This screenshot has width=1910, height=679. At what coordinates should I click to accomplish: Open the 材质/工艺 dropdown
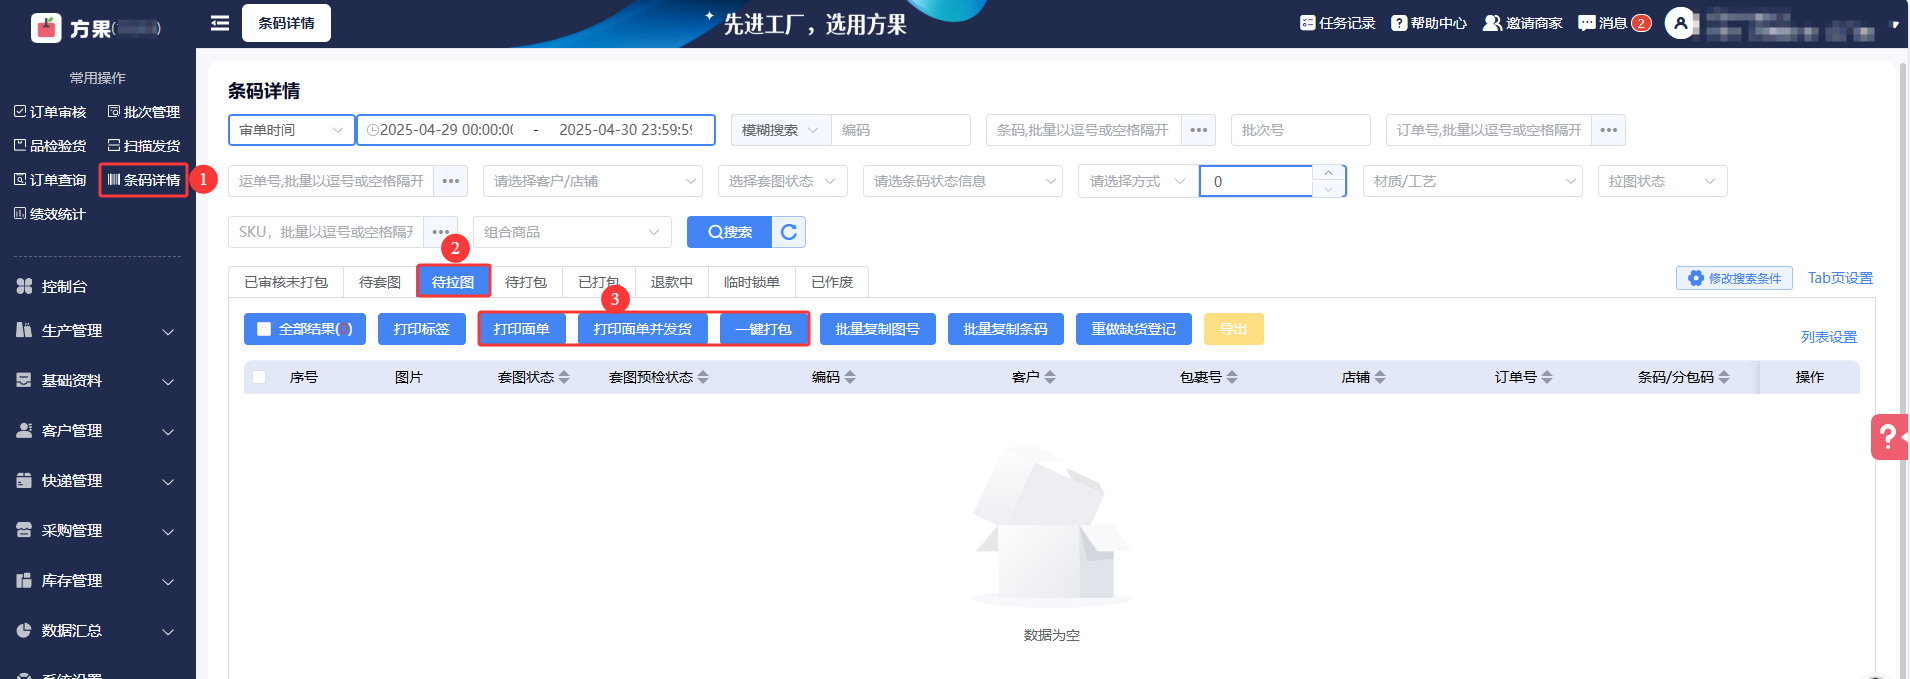click(1472, 181)
